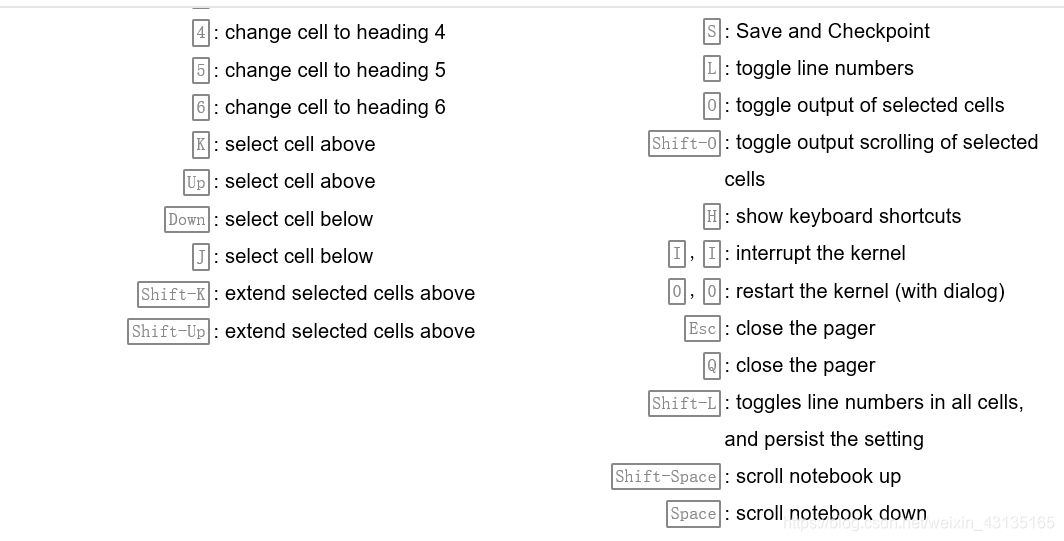This screenshot has width=1064, height=541.
Task: Click the "Up" key badge
Action: [x=196, y=182]
